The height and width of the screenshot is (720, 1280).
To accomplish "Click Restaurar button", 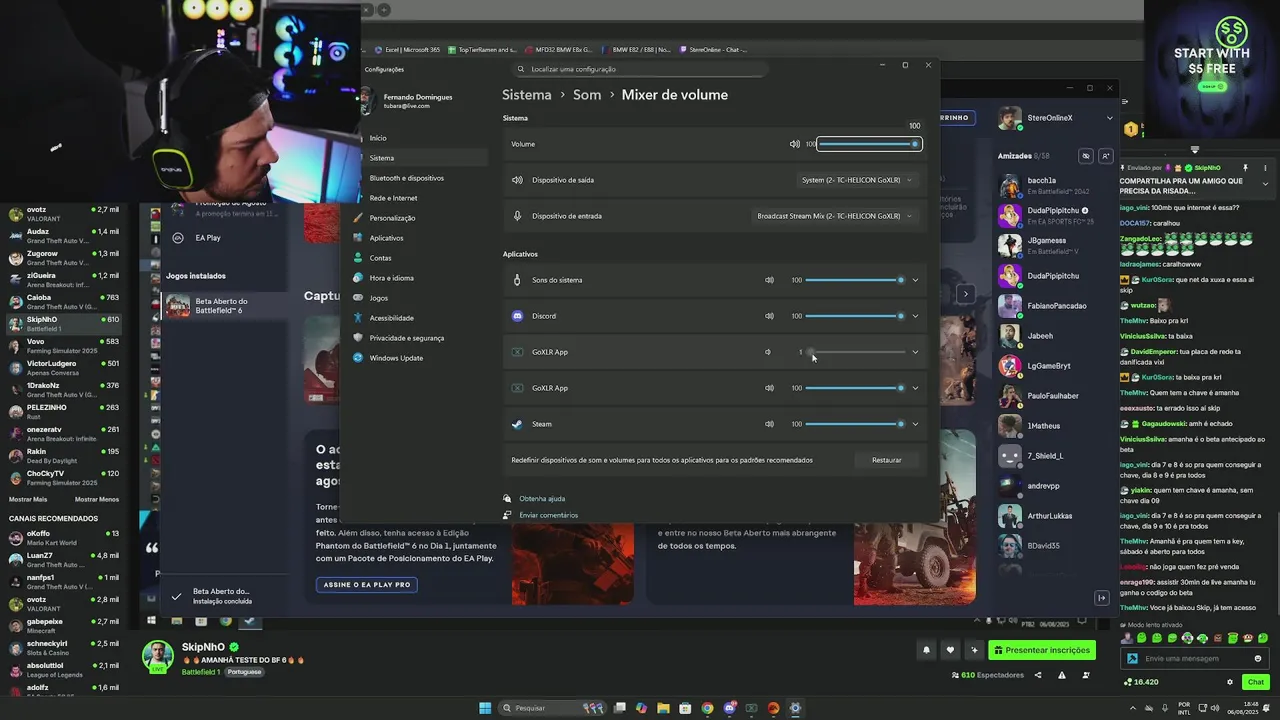I will pos(887,460).
